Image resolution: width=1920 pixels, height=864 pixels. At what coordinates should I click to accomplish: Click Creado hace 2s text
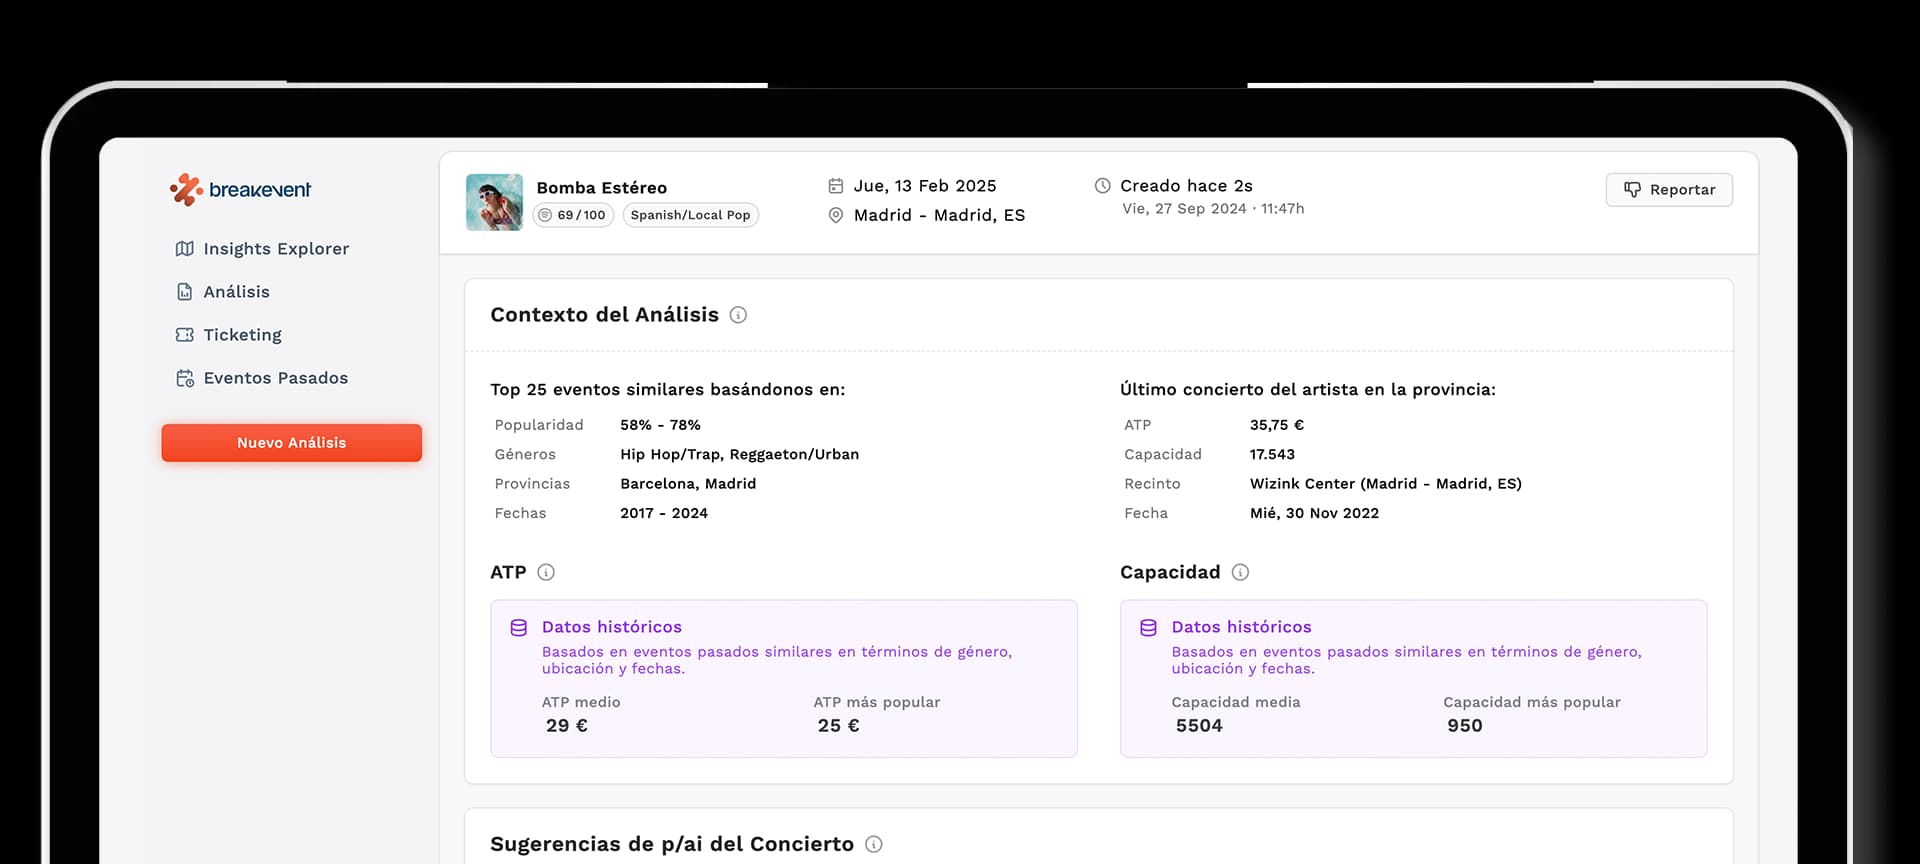(x=1186, y=186)
